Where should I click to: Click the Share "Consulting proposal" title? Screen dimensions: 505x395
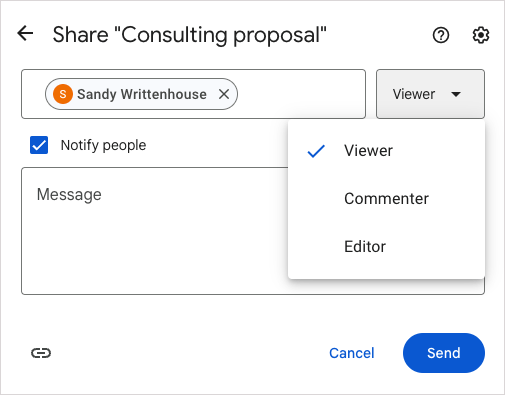(190, 35)
